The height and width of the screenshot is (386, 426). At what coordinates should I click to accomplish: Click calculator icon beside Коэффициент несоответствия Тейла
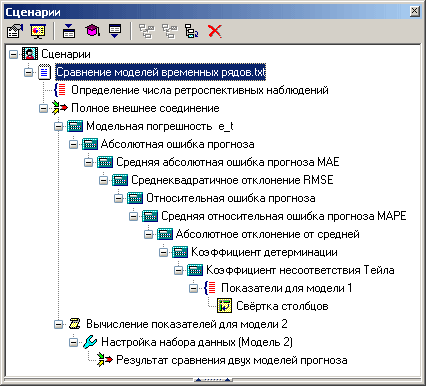click(195, 270)
